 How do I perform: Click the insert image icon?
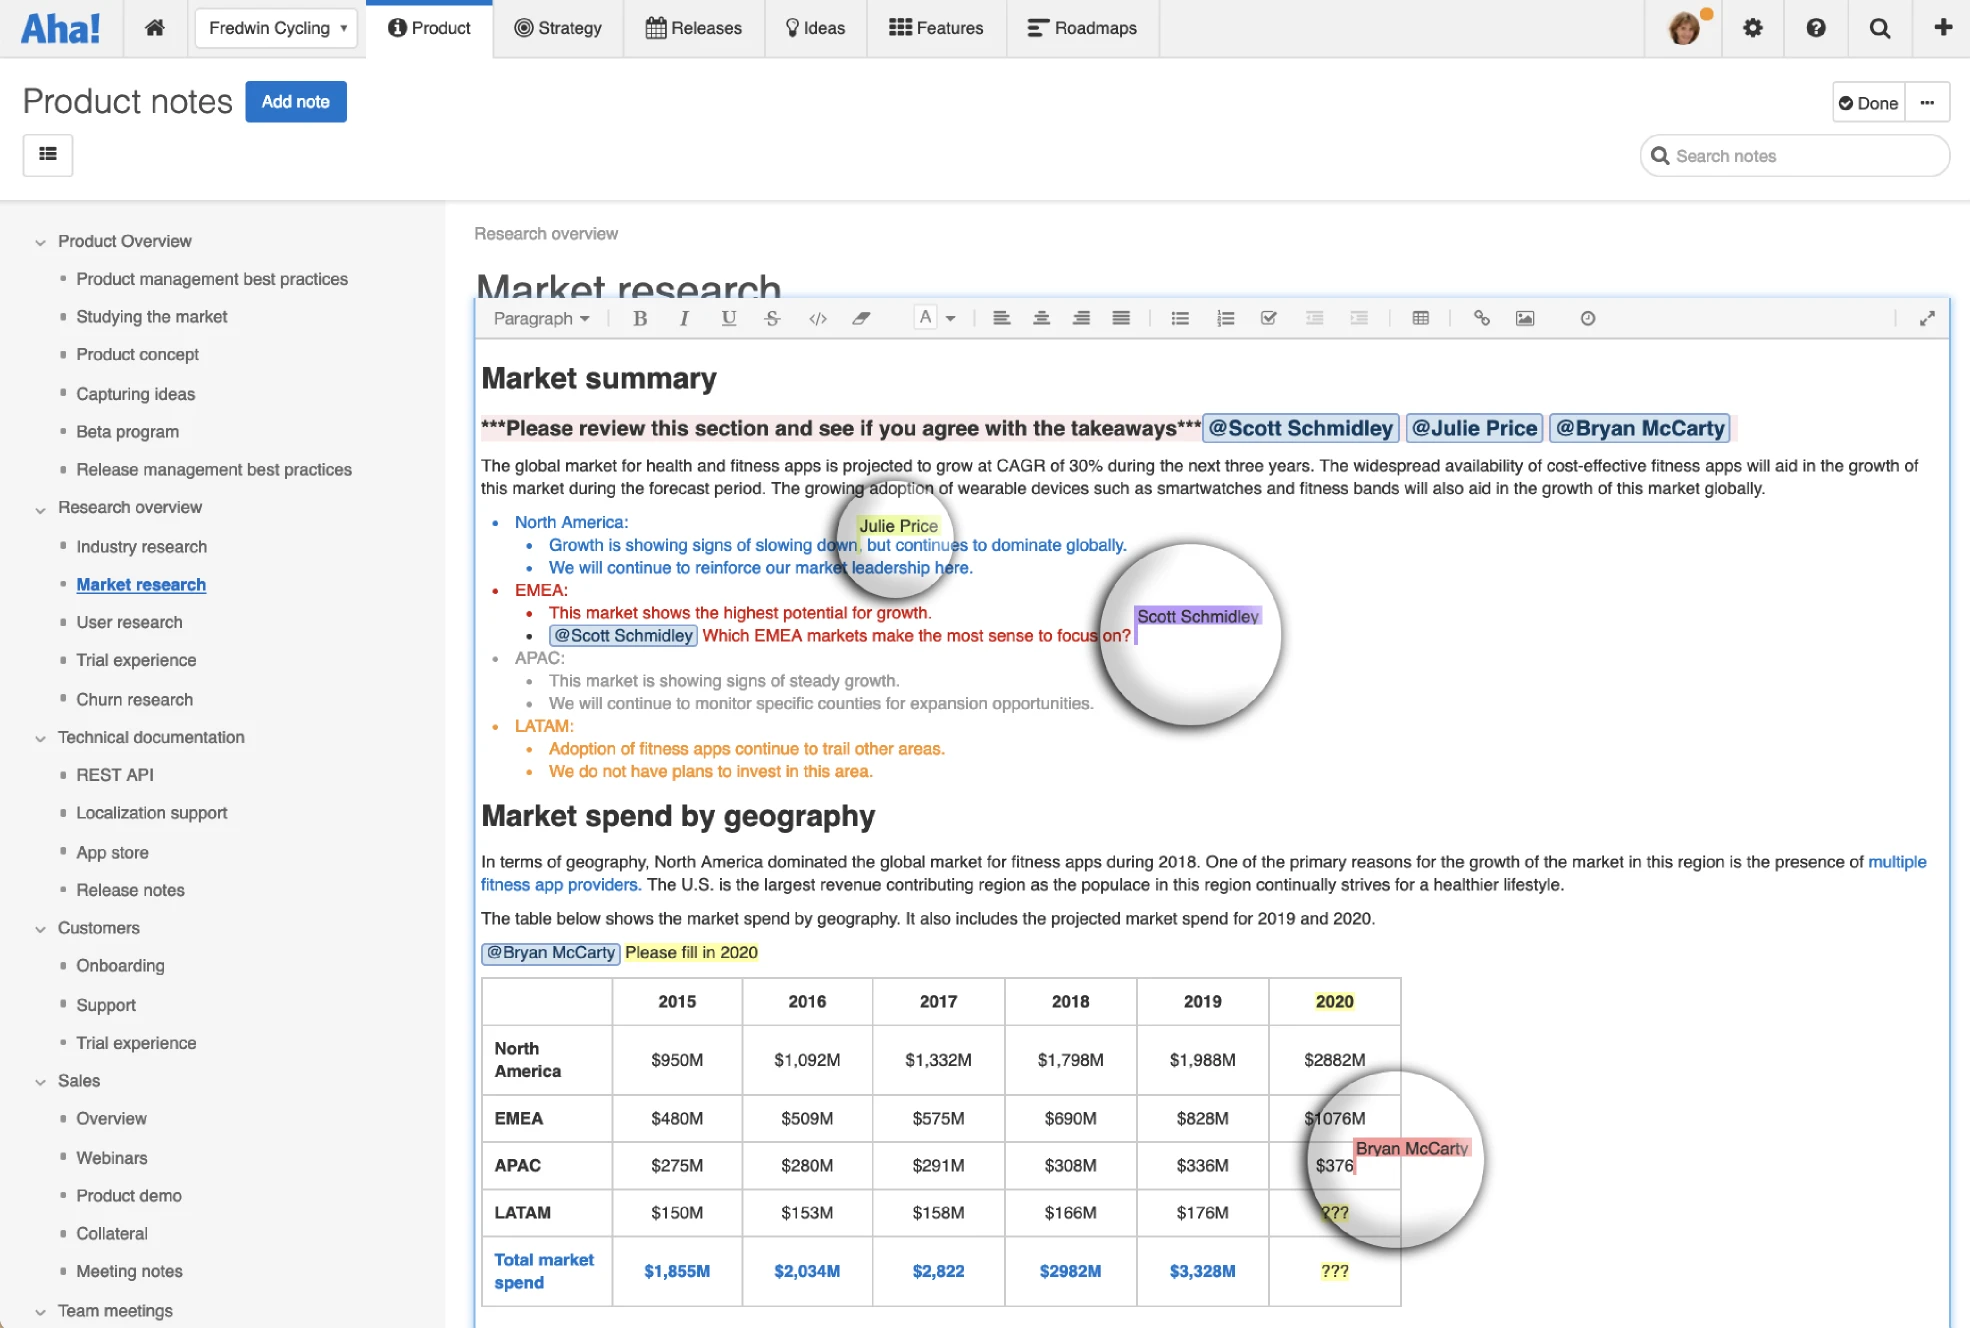(1524, 318)
